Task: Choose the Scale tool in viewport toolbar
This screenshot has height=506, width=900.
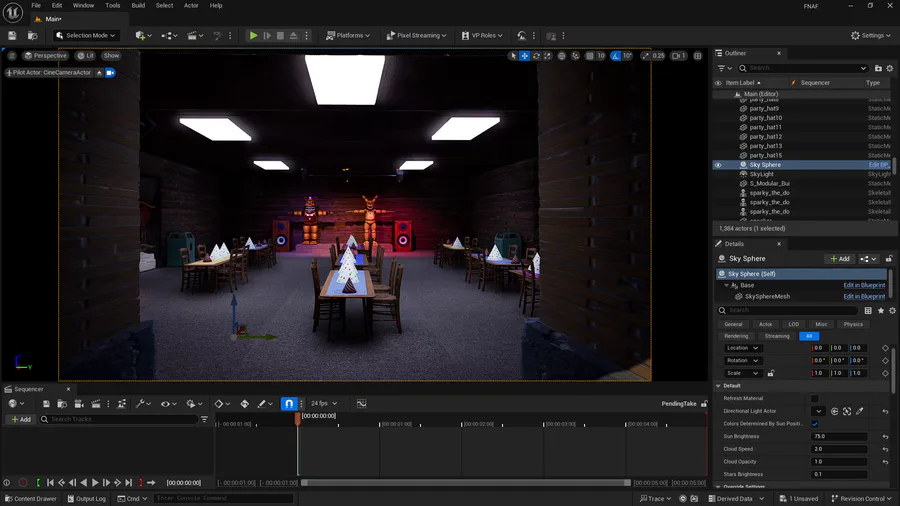Action: tap(548, 56)
